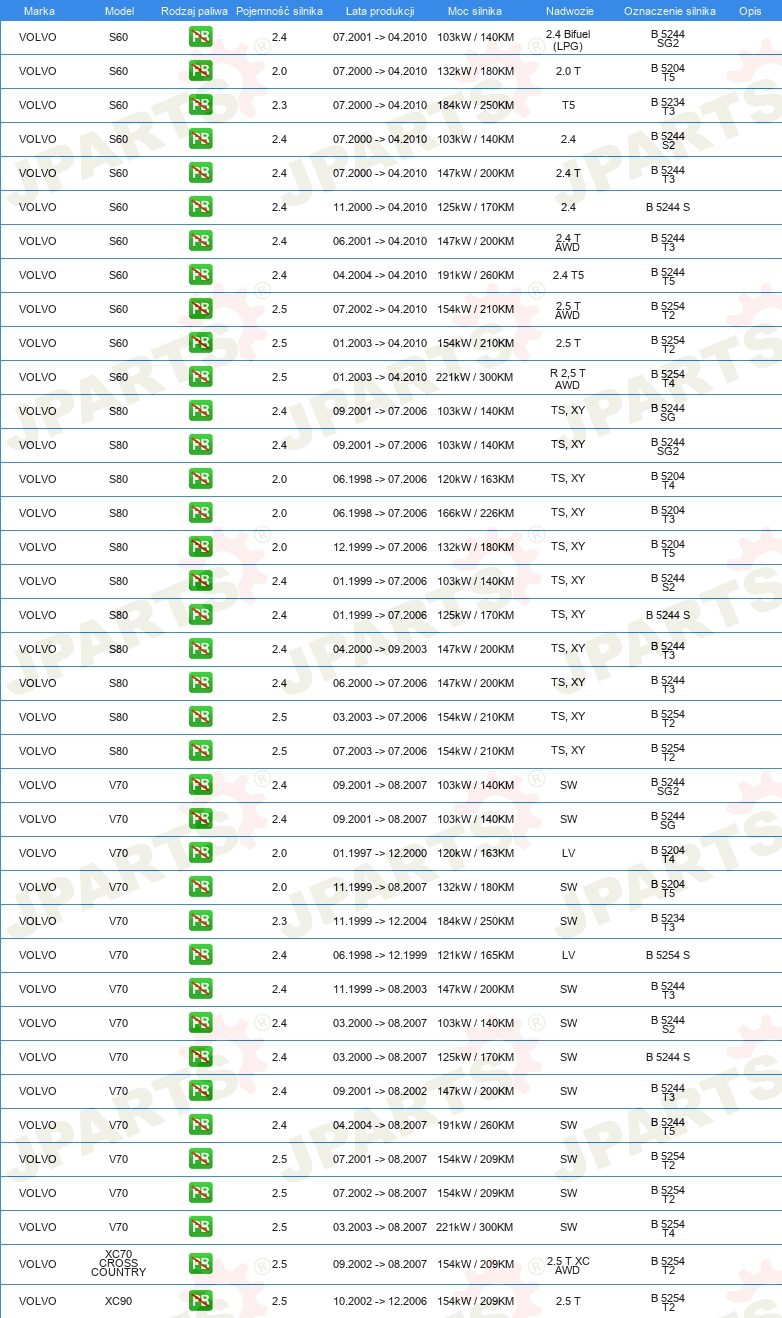Viewport: 782px width, 1318px height.
Task: Click petrol fuel icon in S60 Bifuel (LPG) row
Action: pos(200,38)
